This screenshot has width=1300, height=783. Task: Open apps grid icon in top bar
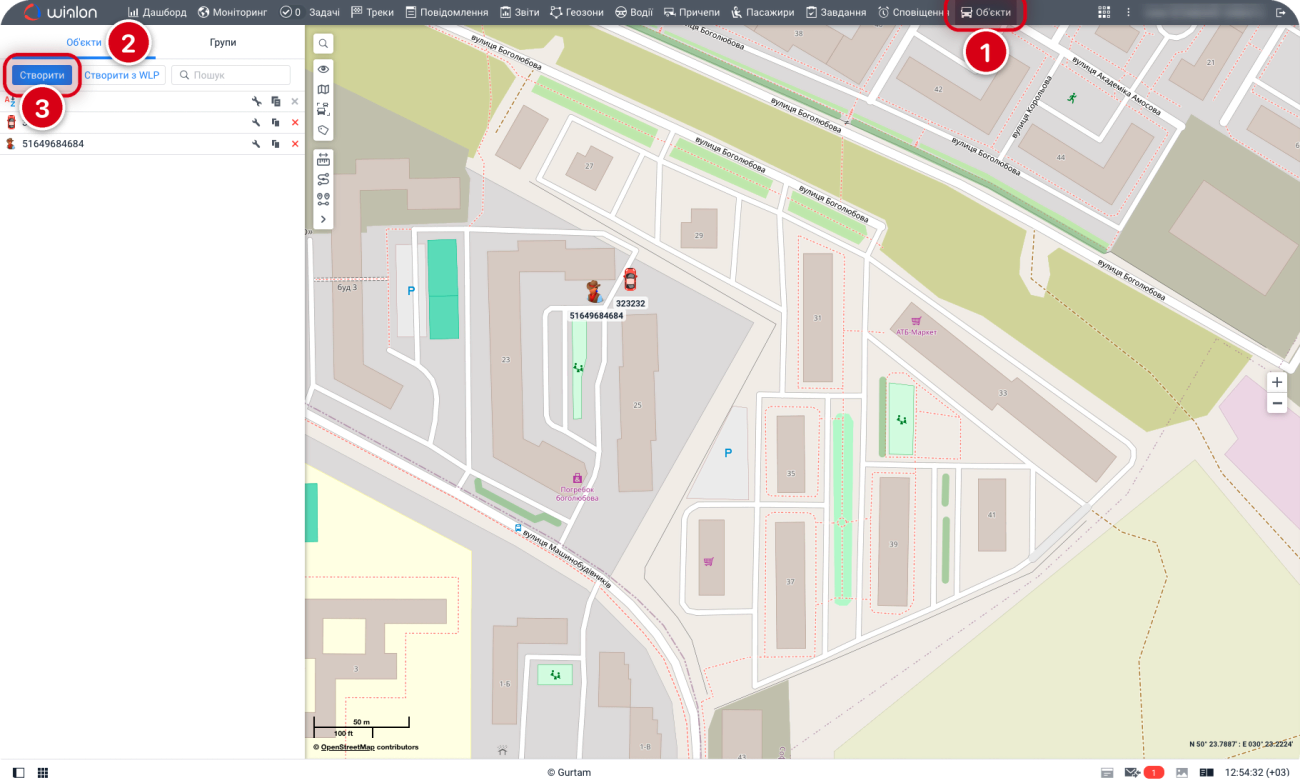[x=1104, y=12]
